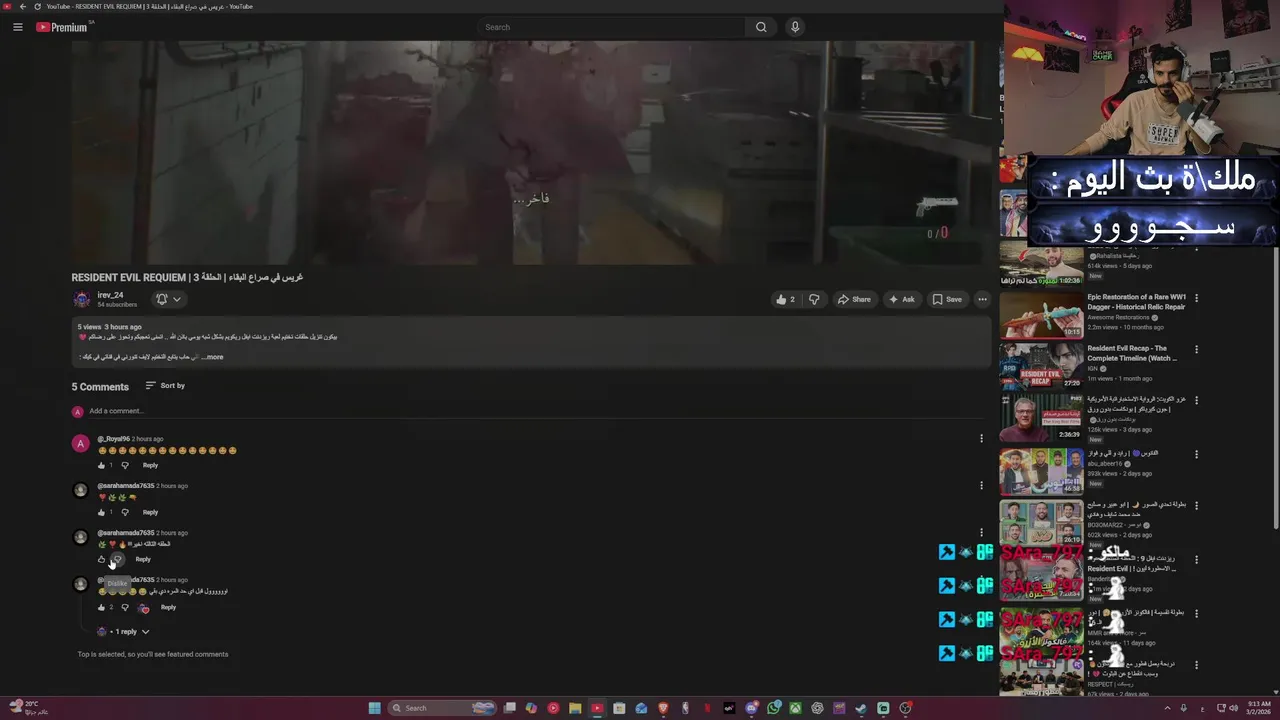Save the video to a playlist
The image size is (1280, 720).
point(947,299)
